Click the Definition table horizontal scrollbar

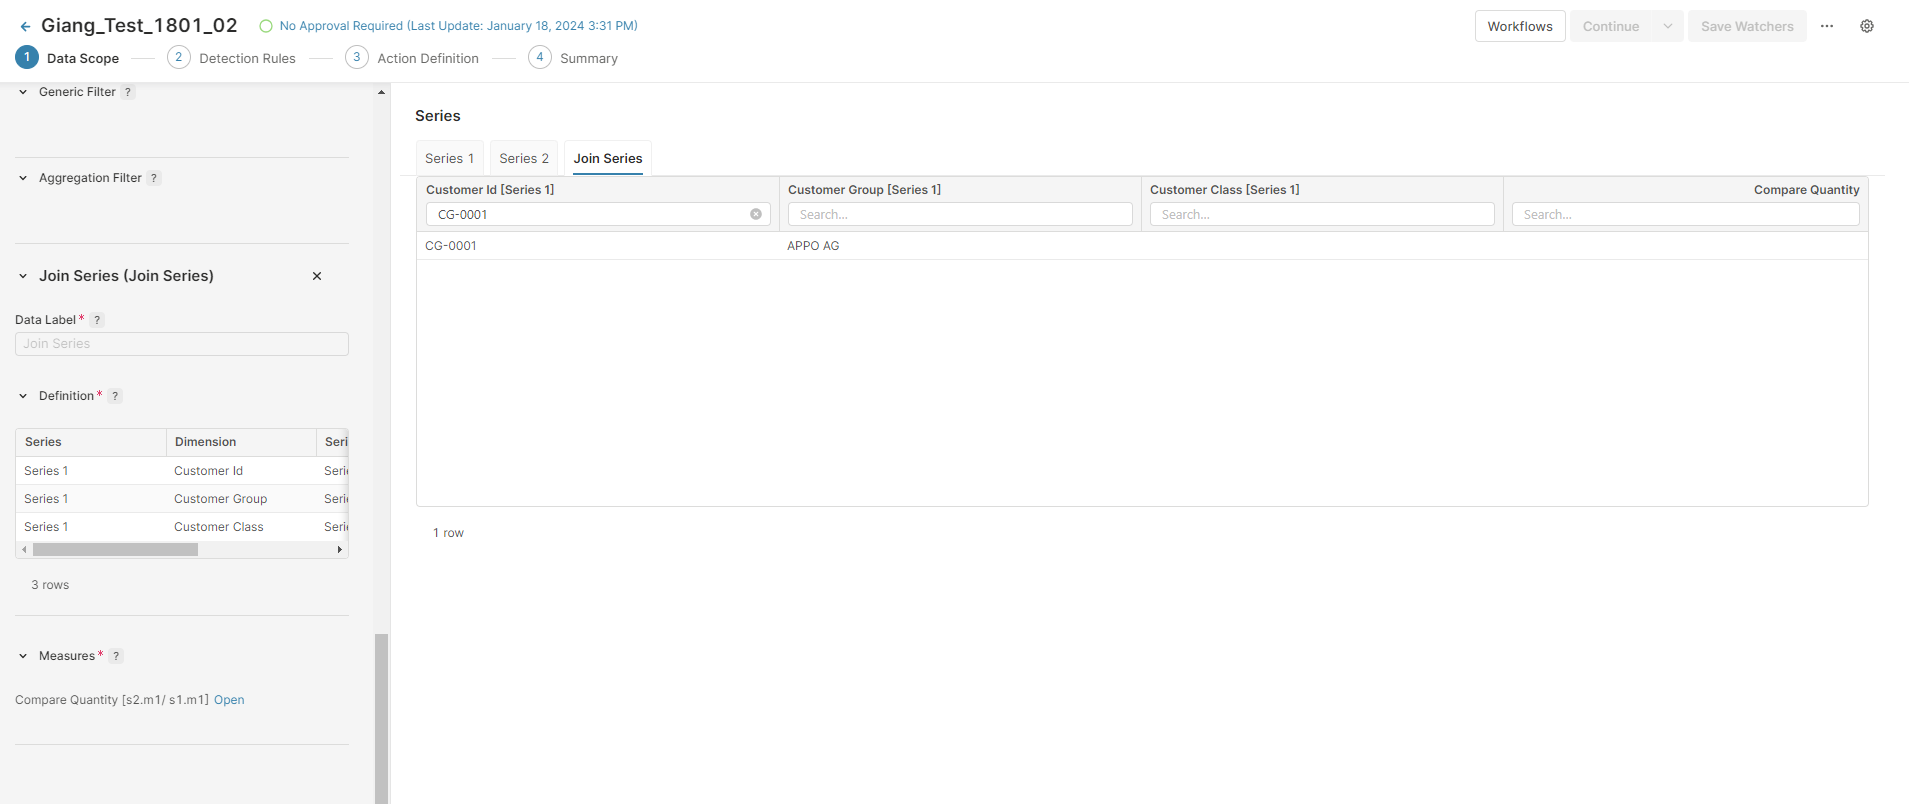pos(115,549)
